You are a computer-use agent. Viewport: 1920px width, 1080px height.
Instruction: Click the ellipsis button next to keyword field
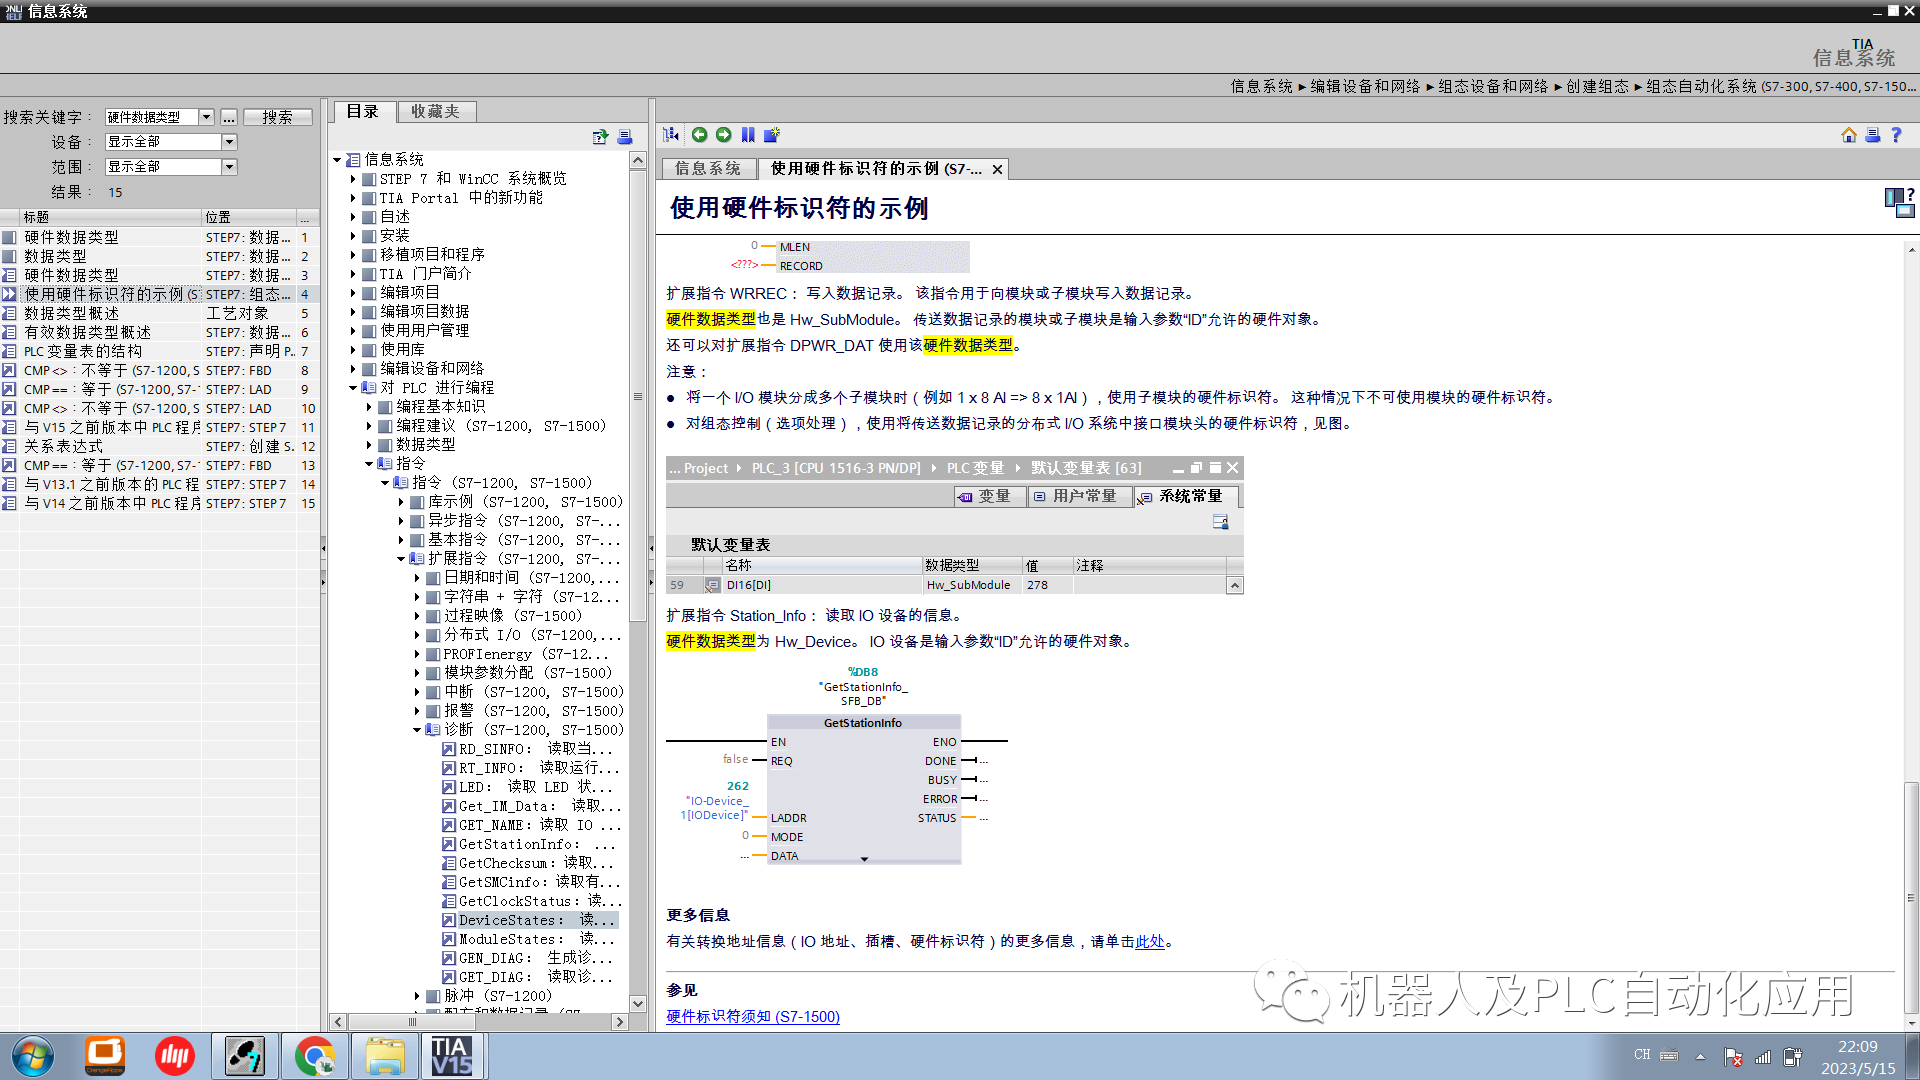click(x=228, y=117)
